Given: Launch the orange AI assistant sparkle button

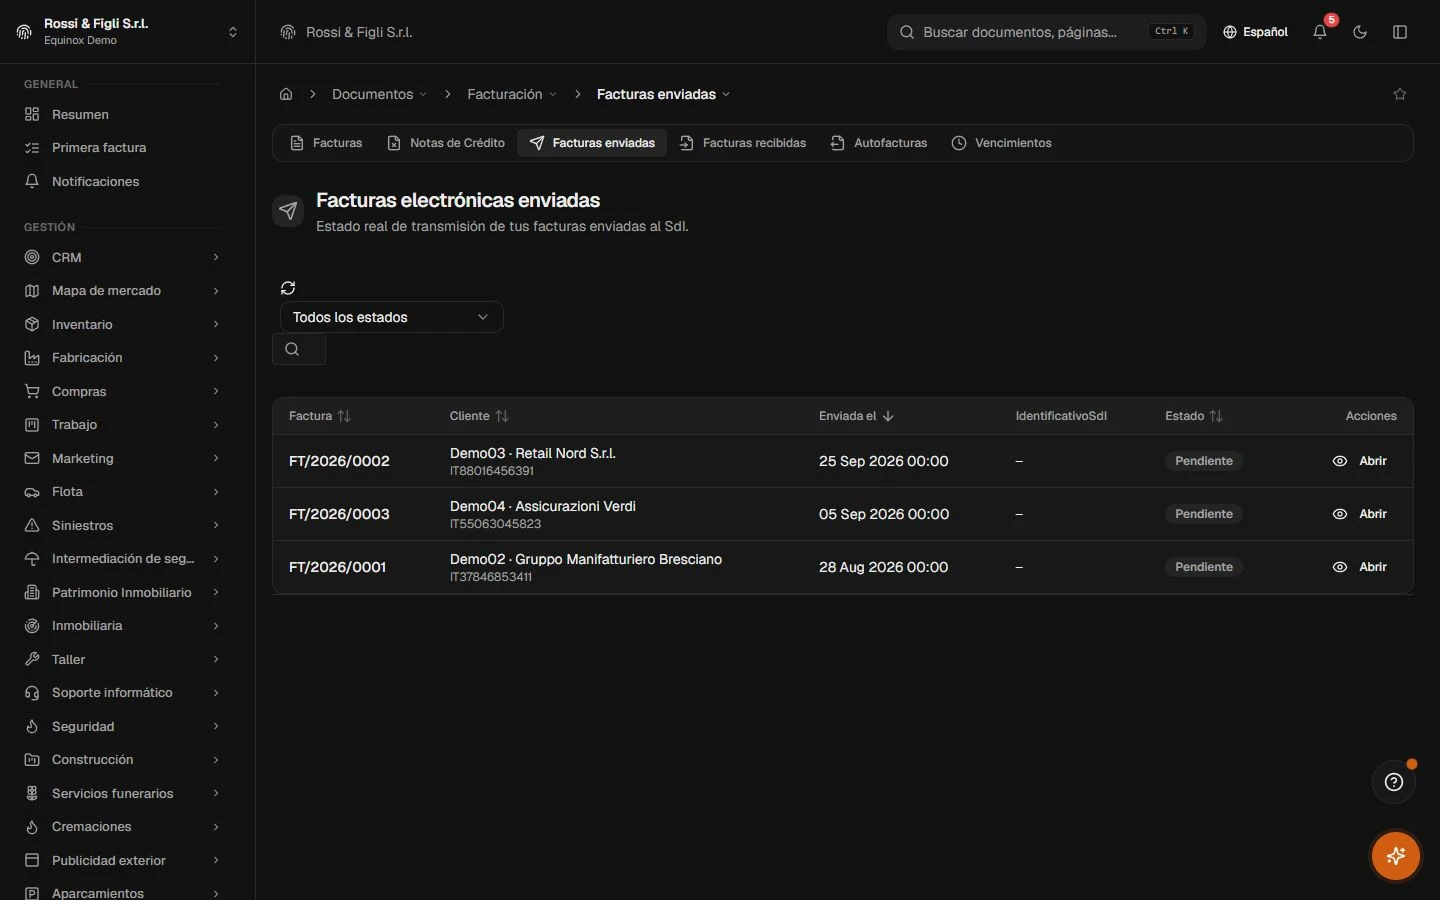Looking at the screenshot, I should pos(1396,856).
